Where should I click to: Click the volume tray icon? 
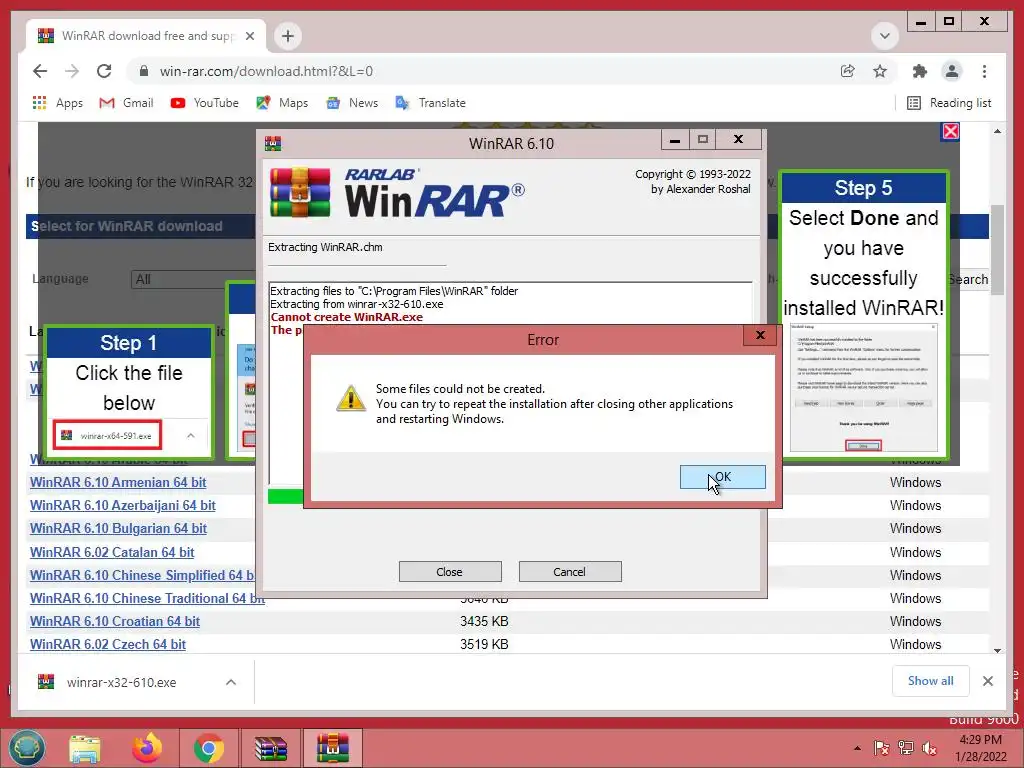(929, 748)
